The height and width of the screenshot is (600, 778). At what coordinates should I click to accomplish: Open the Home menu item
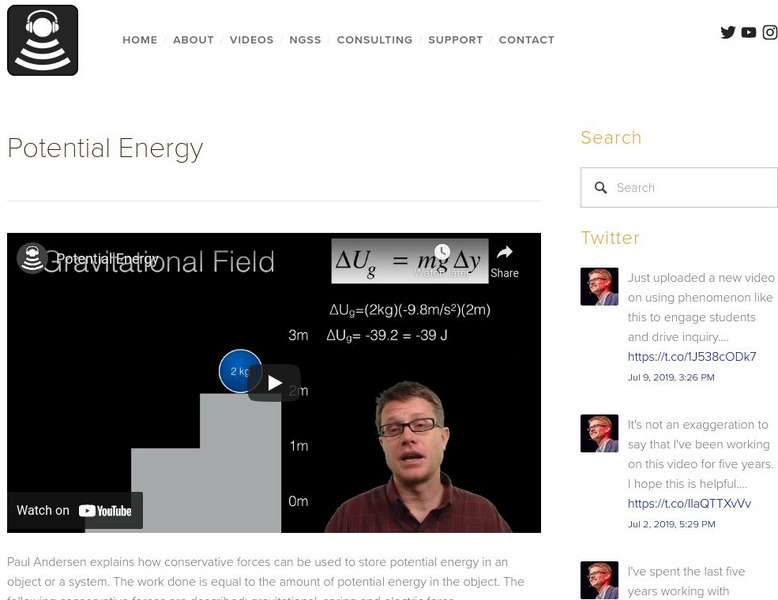pyautogui.click(x=140, y=40)
